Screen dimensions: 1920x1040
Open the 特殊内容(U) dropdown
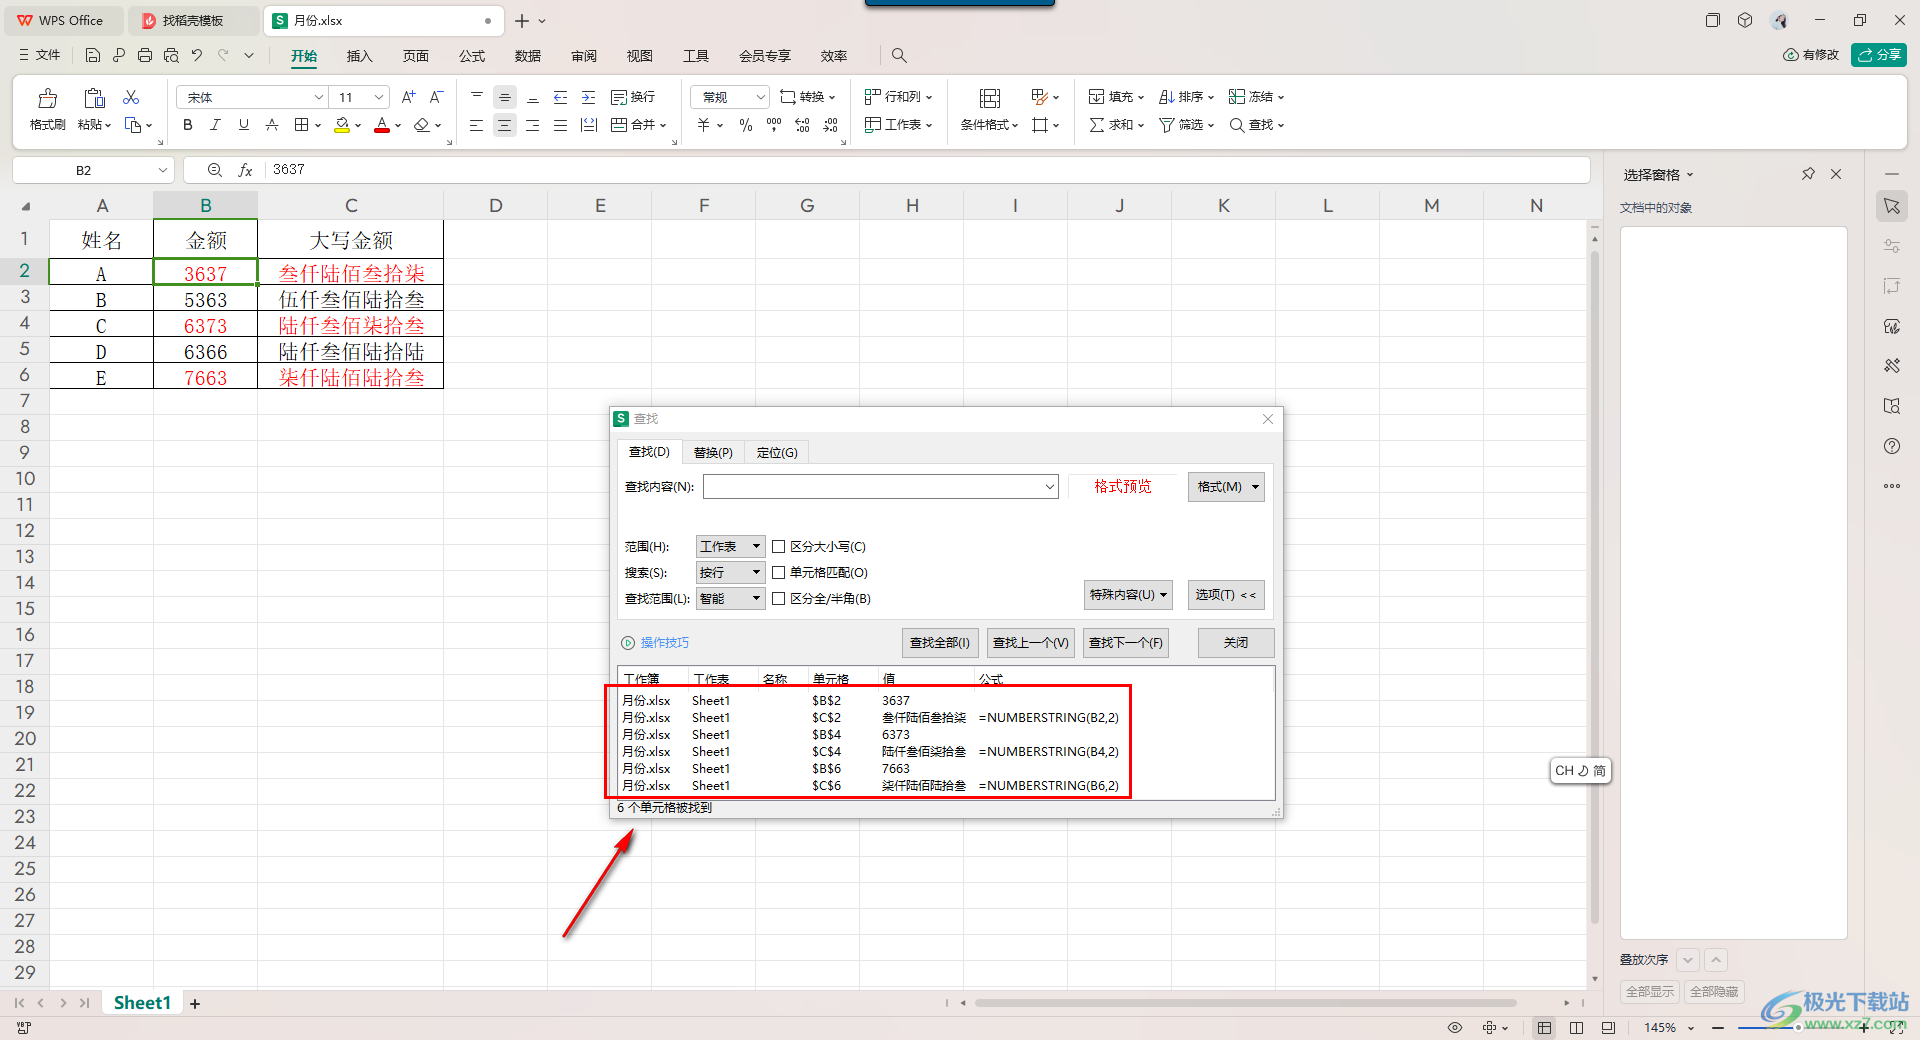click(x=1128, y=595)
